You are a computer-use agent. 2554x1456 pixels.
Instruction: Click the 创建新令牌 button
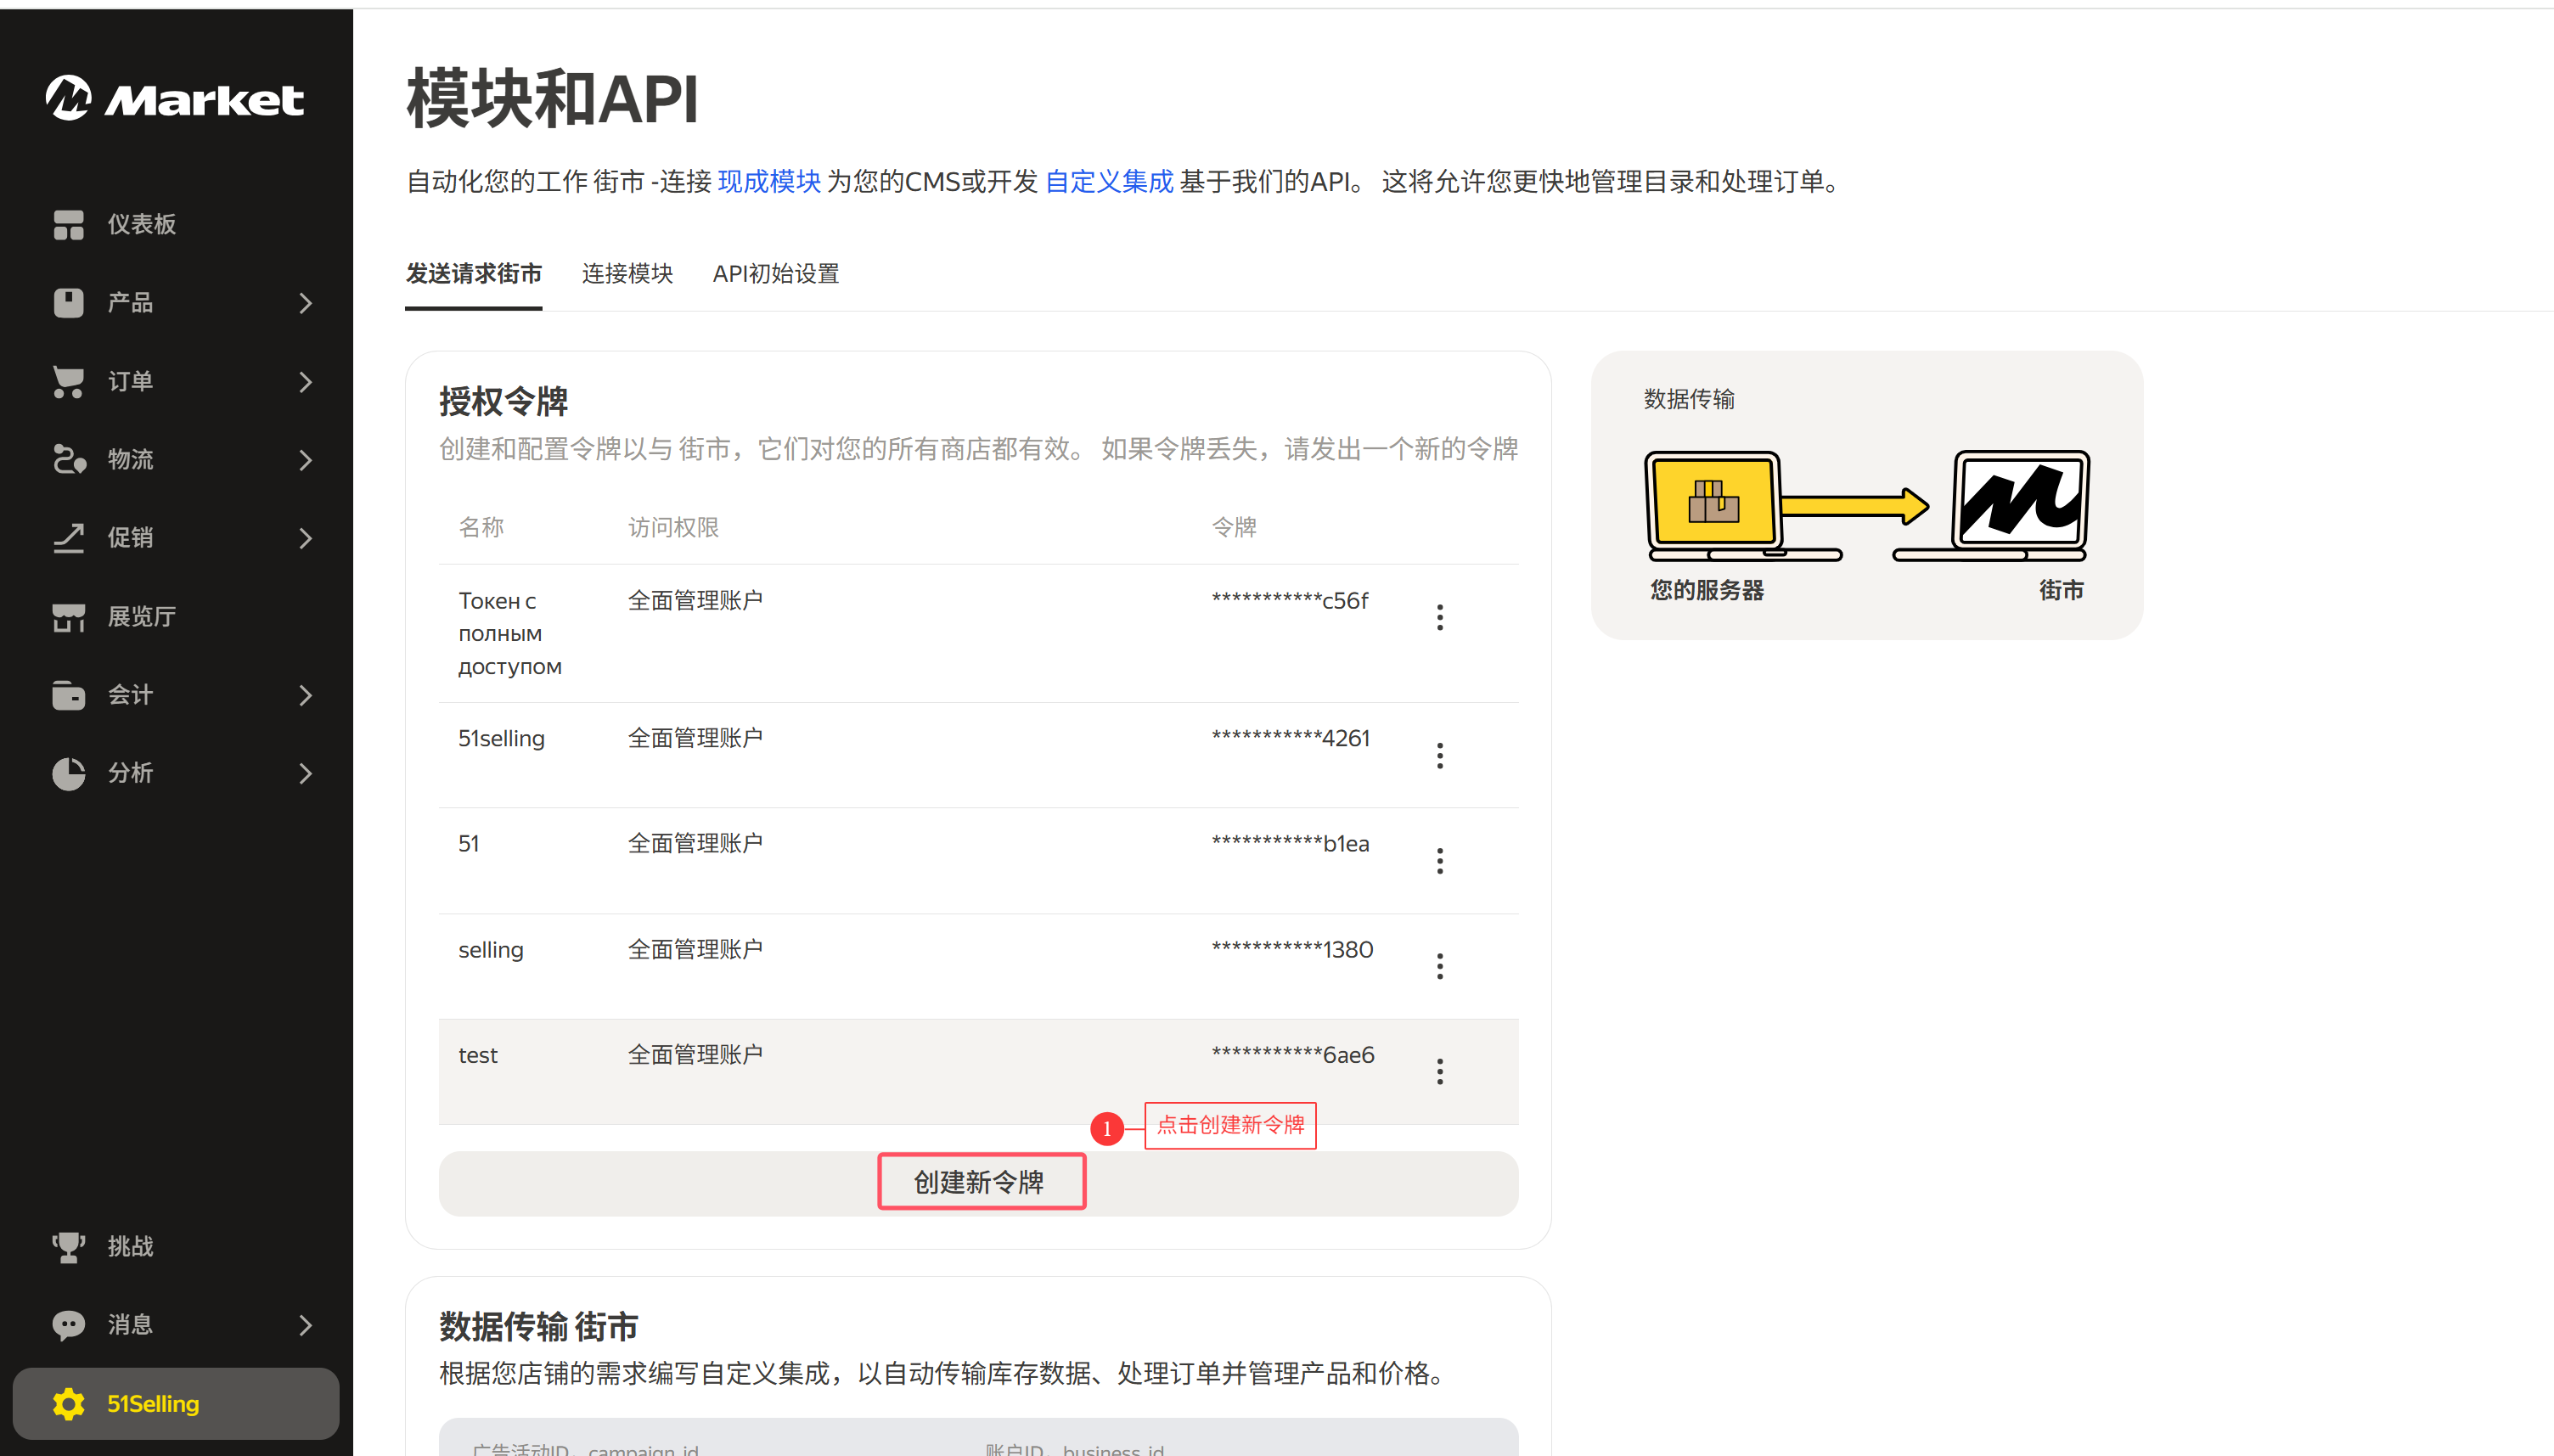point(980,1182)
